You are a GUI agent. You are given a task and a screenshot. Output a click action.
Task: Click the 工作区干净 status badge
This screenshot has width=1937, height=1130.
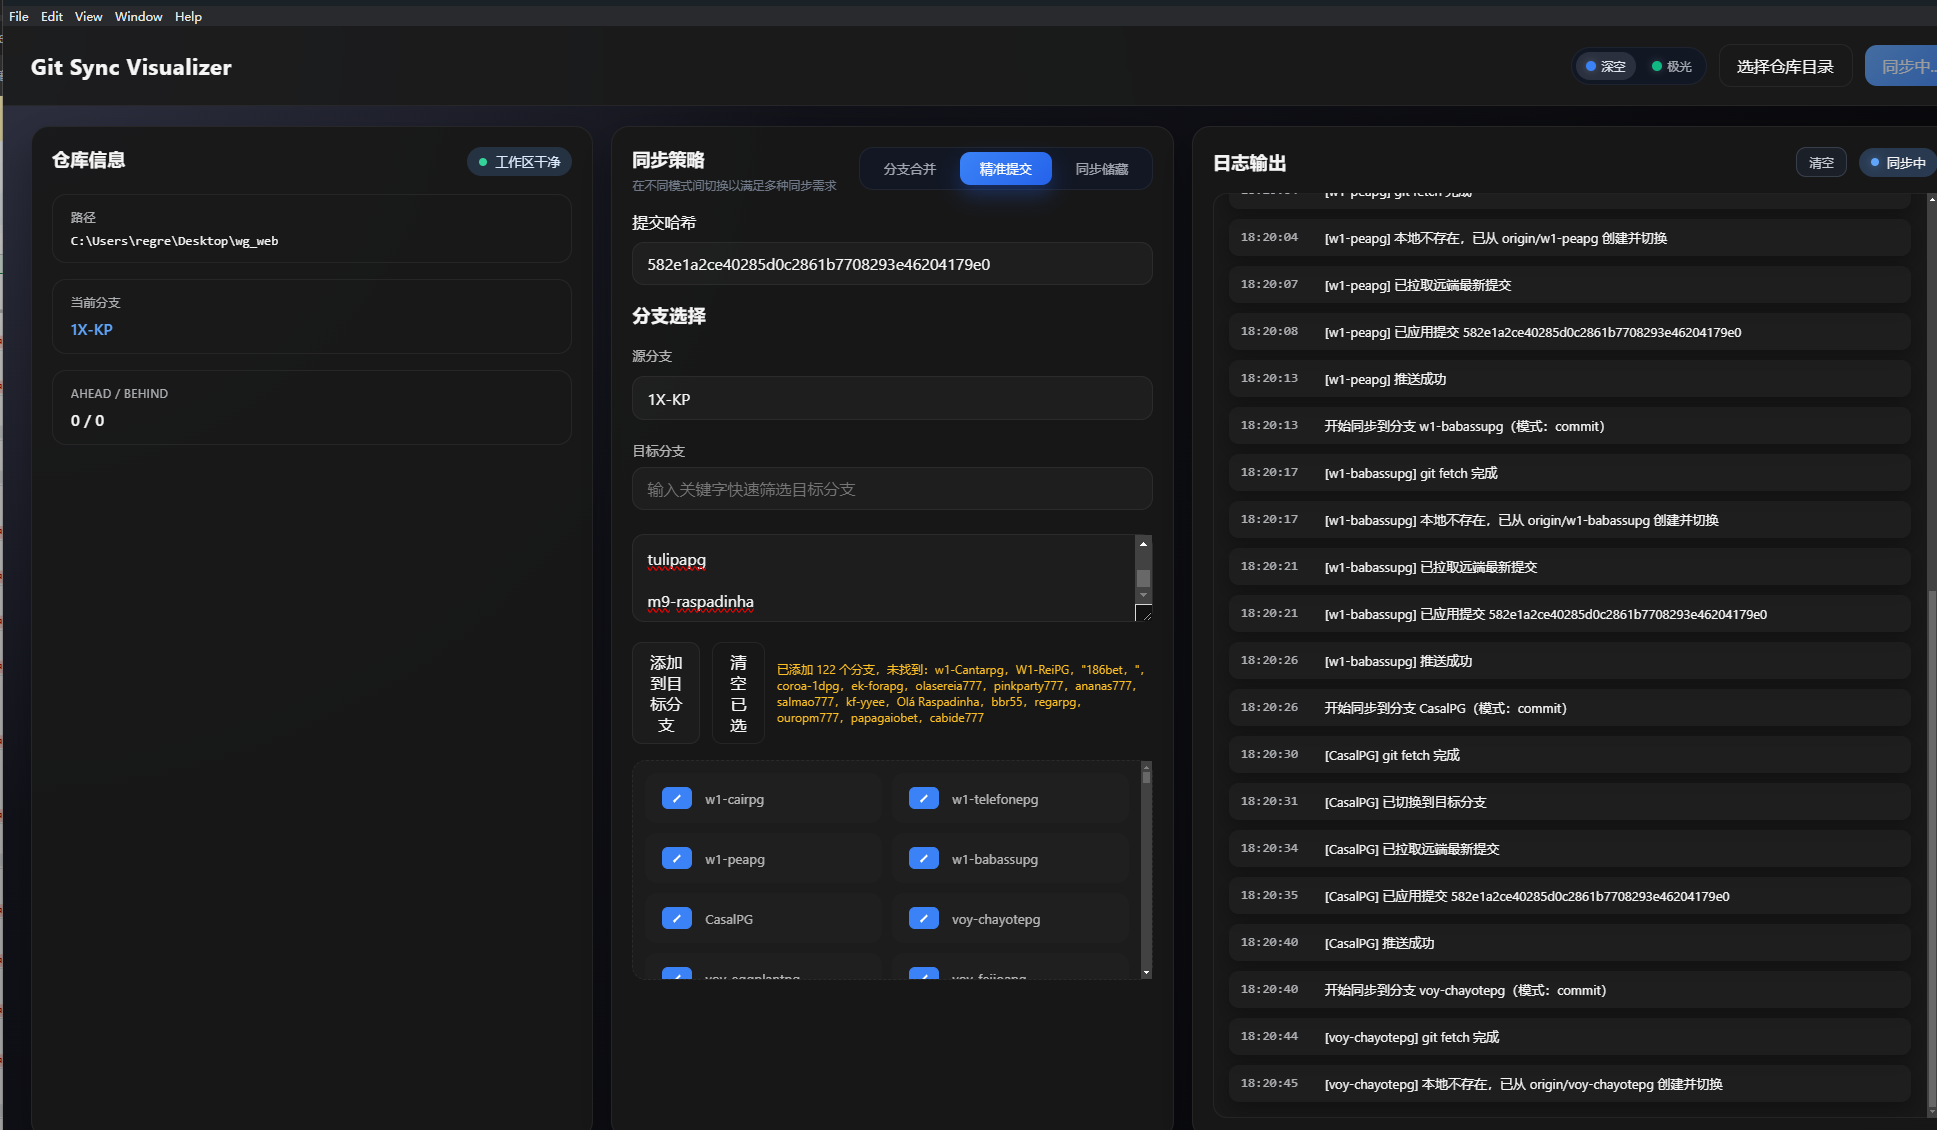coord(519,162)
